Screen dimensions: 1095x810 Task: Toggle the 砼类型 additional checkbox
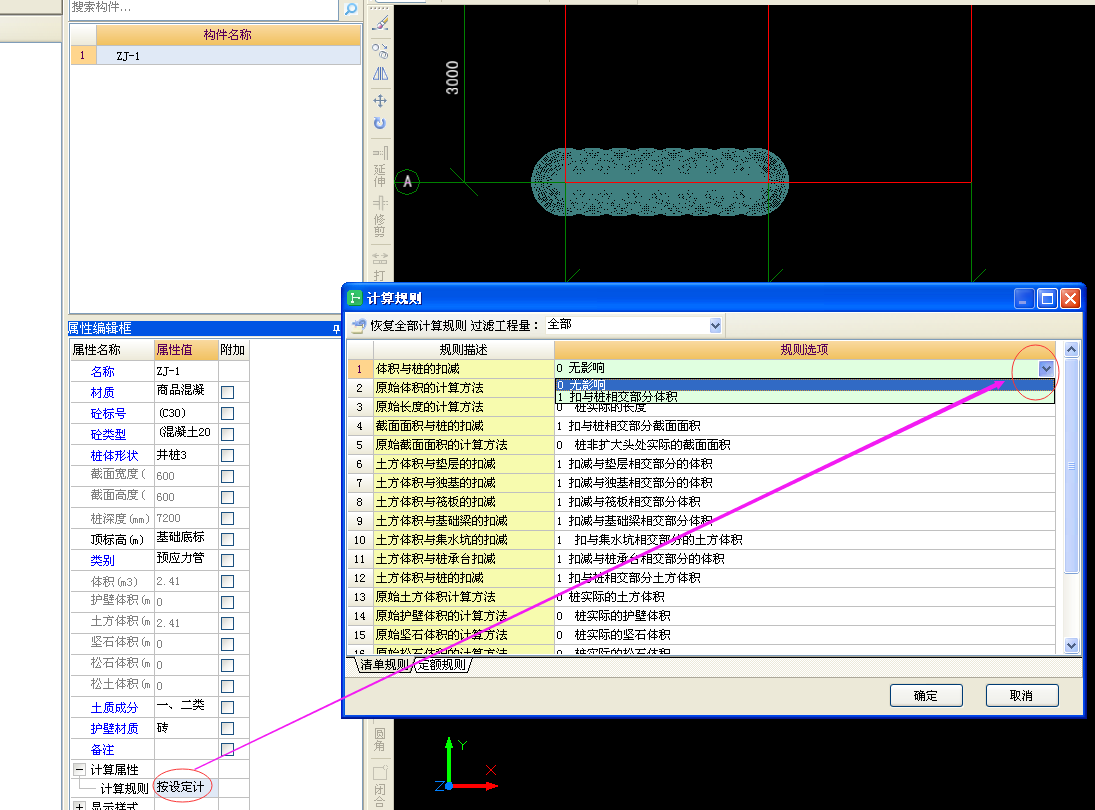pyautogui.click(x=227, y=434)
